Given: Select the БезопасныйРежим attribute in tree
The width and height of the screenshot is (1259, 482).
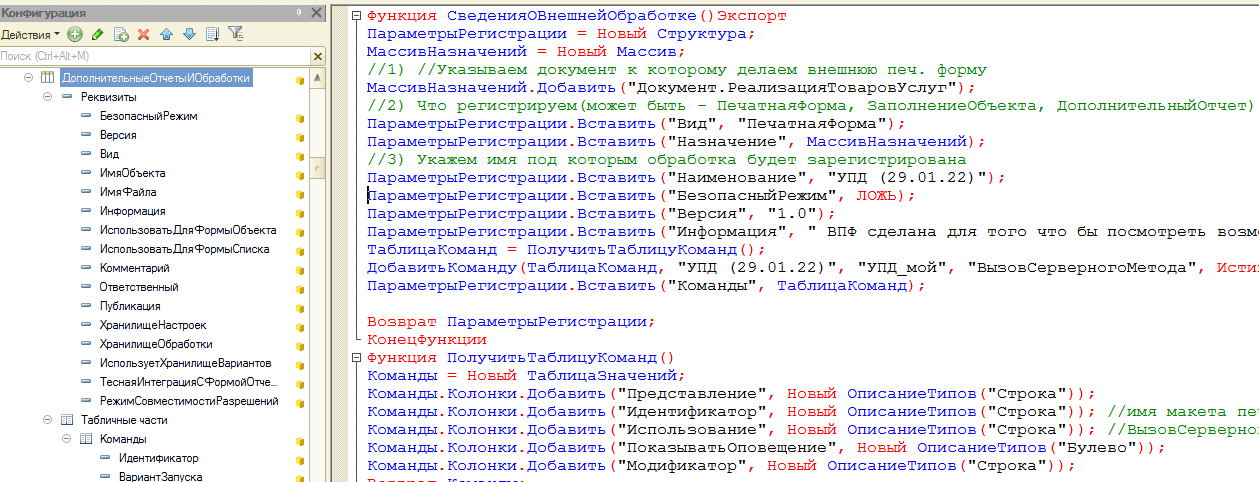Looking at the screenshot, I should [x=148, y=116].
